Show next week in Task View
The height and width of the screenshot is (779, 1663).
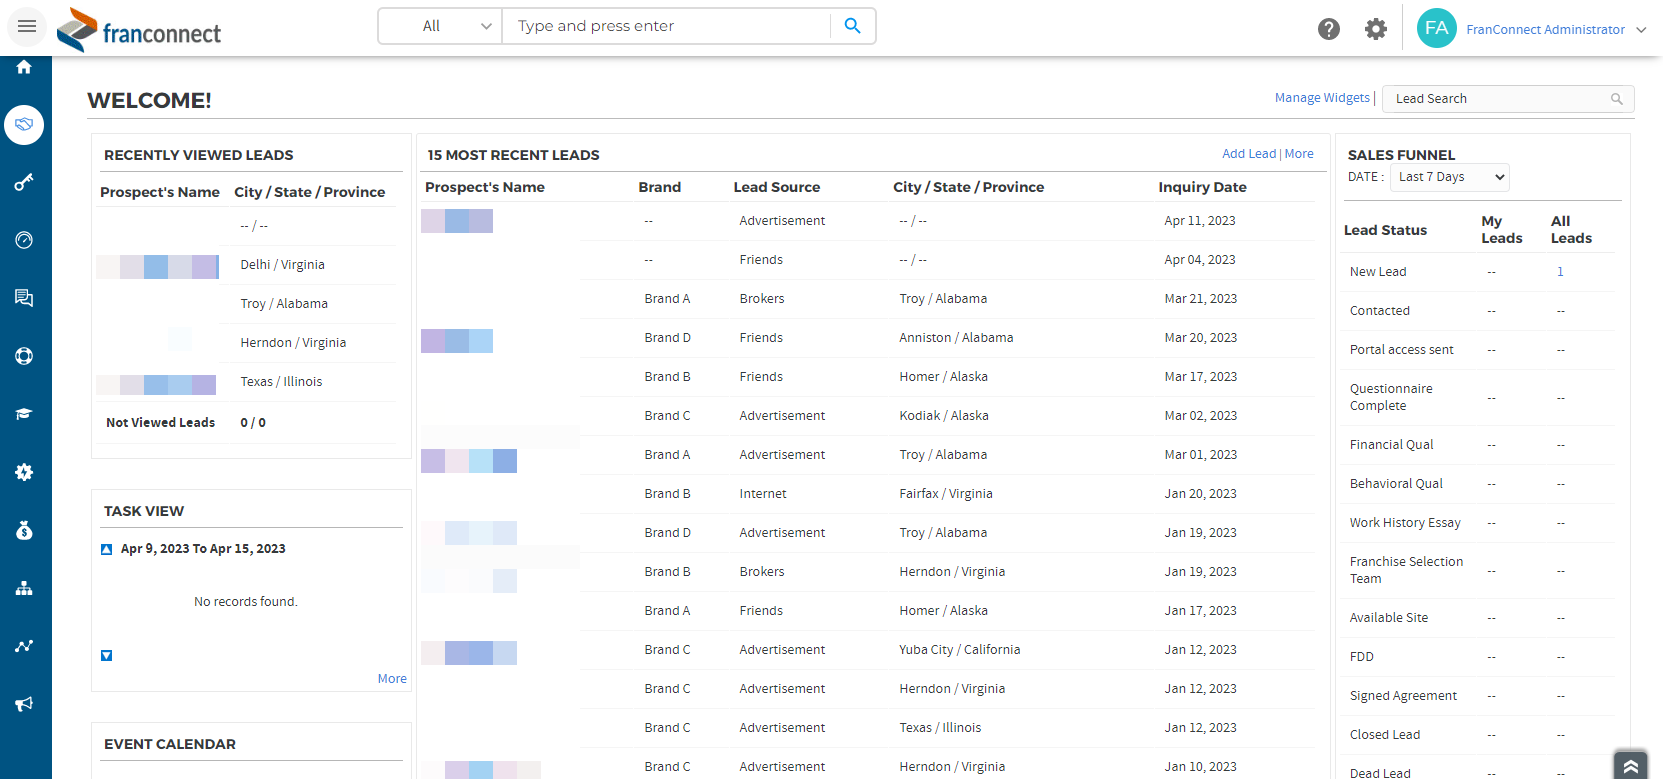[x=107, y=656]
